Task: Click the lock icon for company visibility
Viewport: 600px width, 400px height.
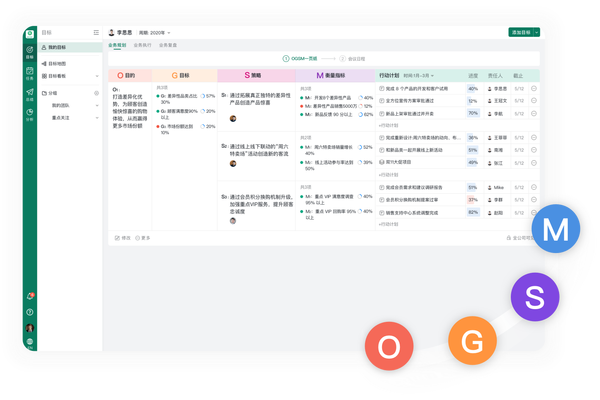Action: (x=509, y=238)
